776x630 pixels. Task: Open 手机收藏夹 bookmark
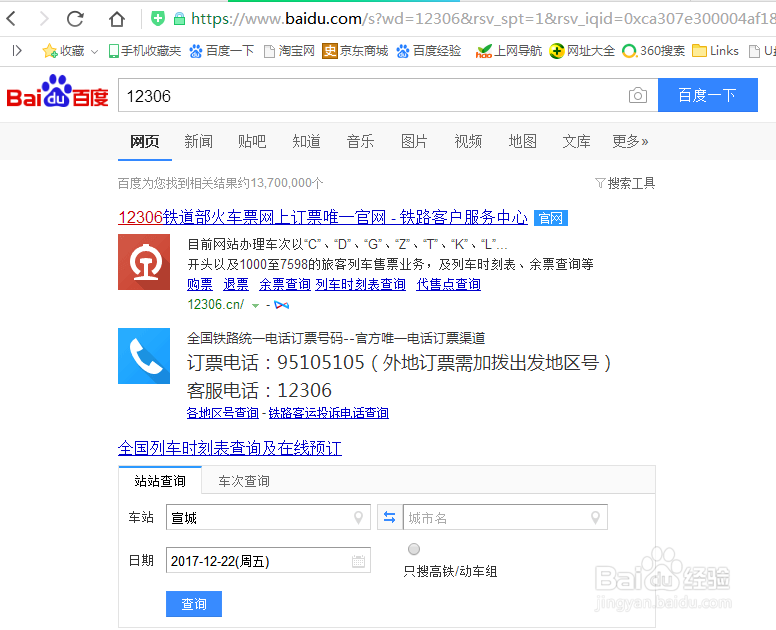(x=145, y=50)
